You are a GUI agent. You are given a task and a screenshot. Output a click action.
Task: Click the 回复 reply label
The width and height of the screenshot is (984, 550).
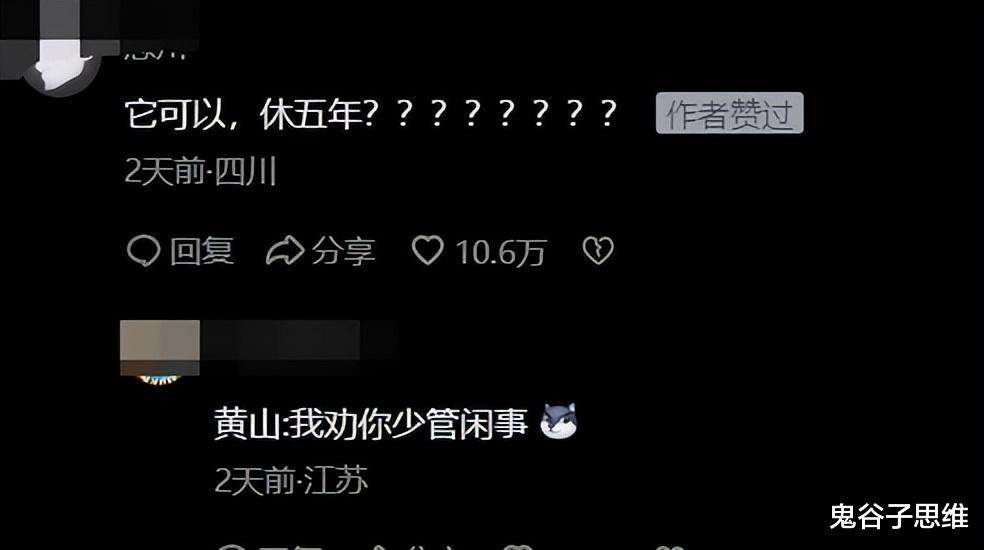click(201, 251)
